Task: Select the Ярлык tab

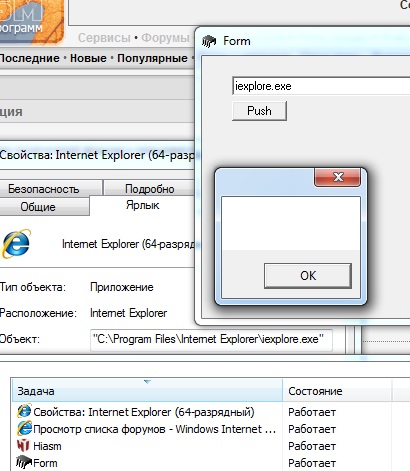Action: point(142,205)
